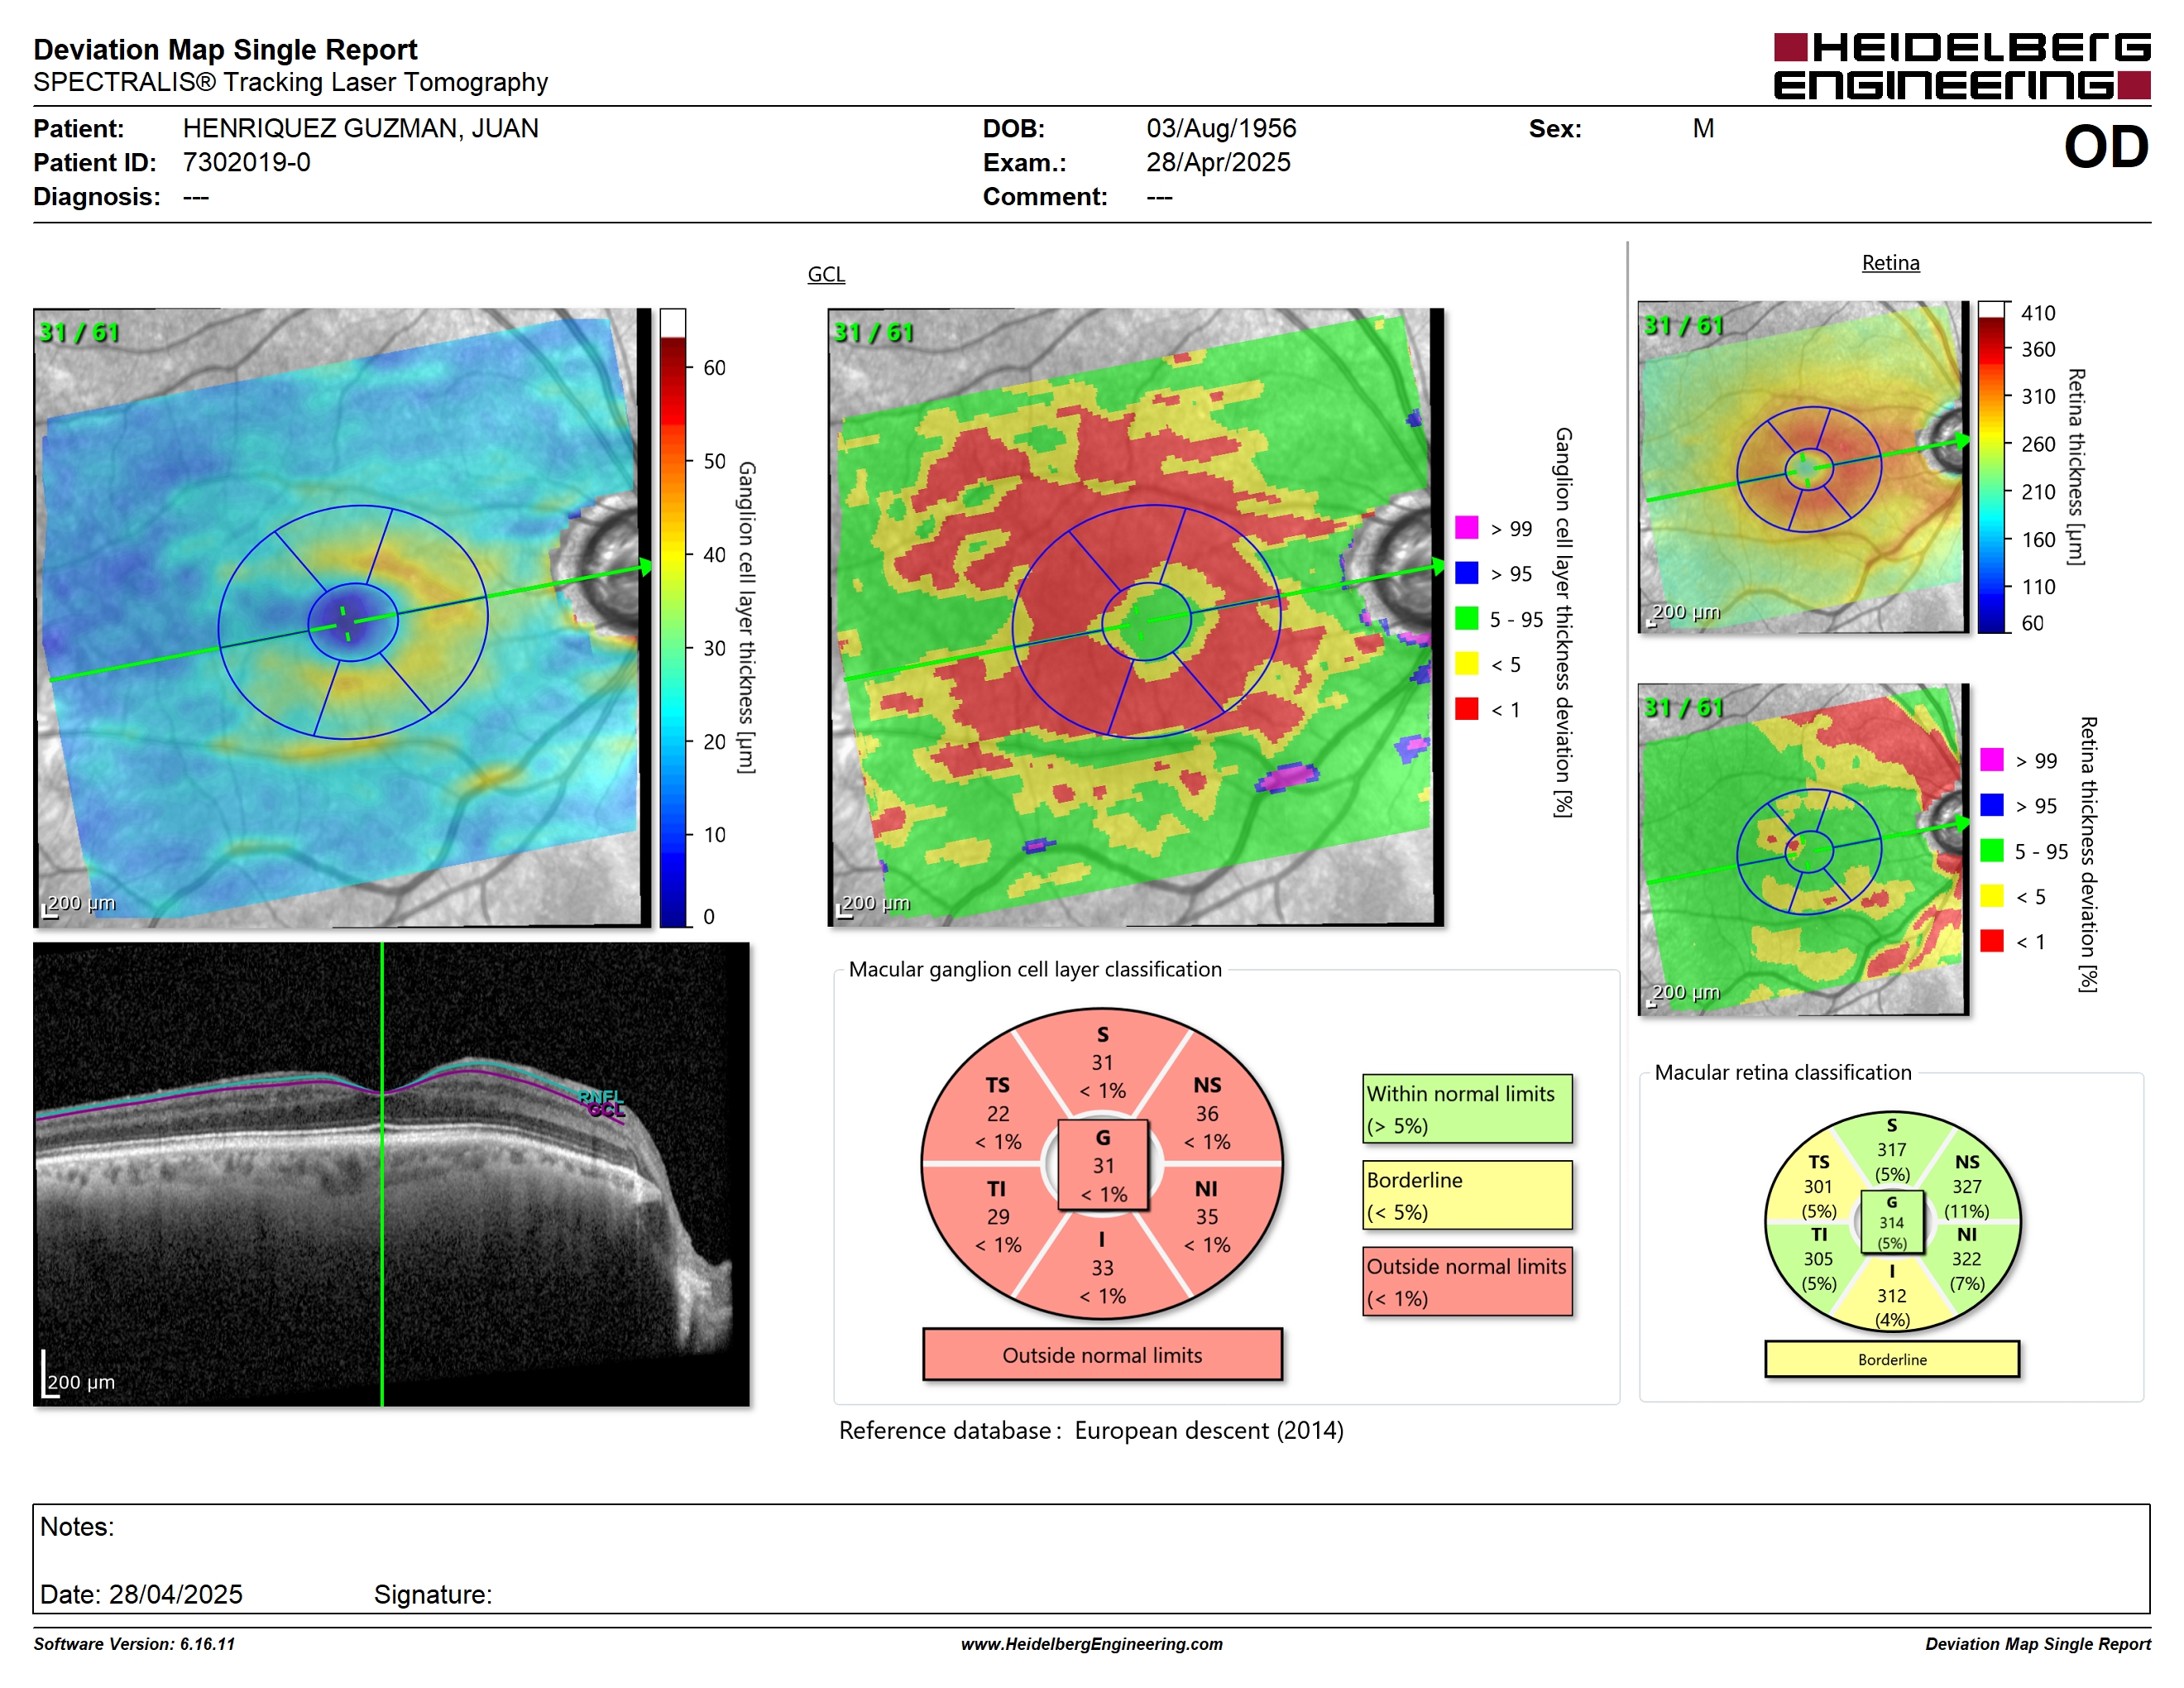This screenshot has width=2184, height=1688.
Task: Click the yellow "Borderline (< 5%)" legend box
Action: tap(1466, 1194)
